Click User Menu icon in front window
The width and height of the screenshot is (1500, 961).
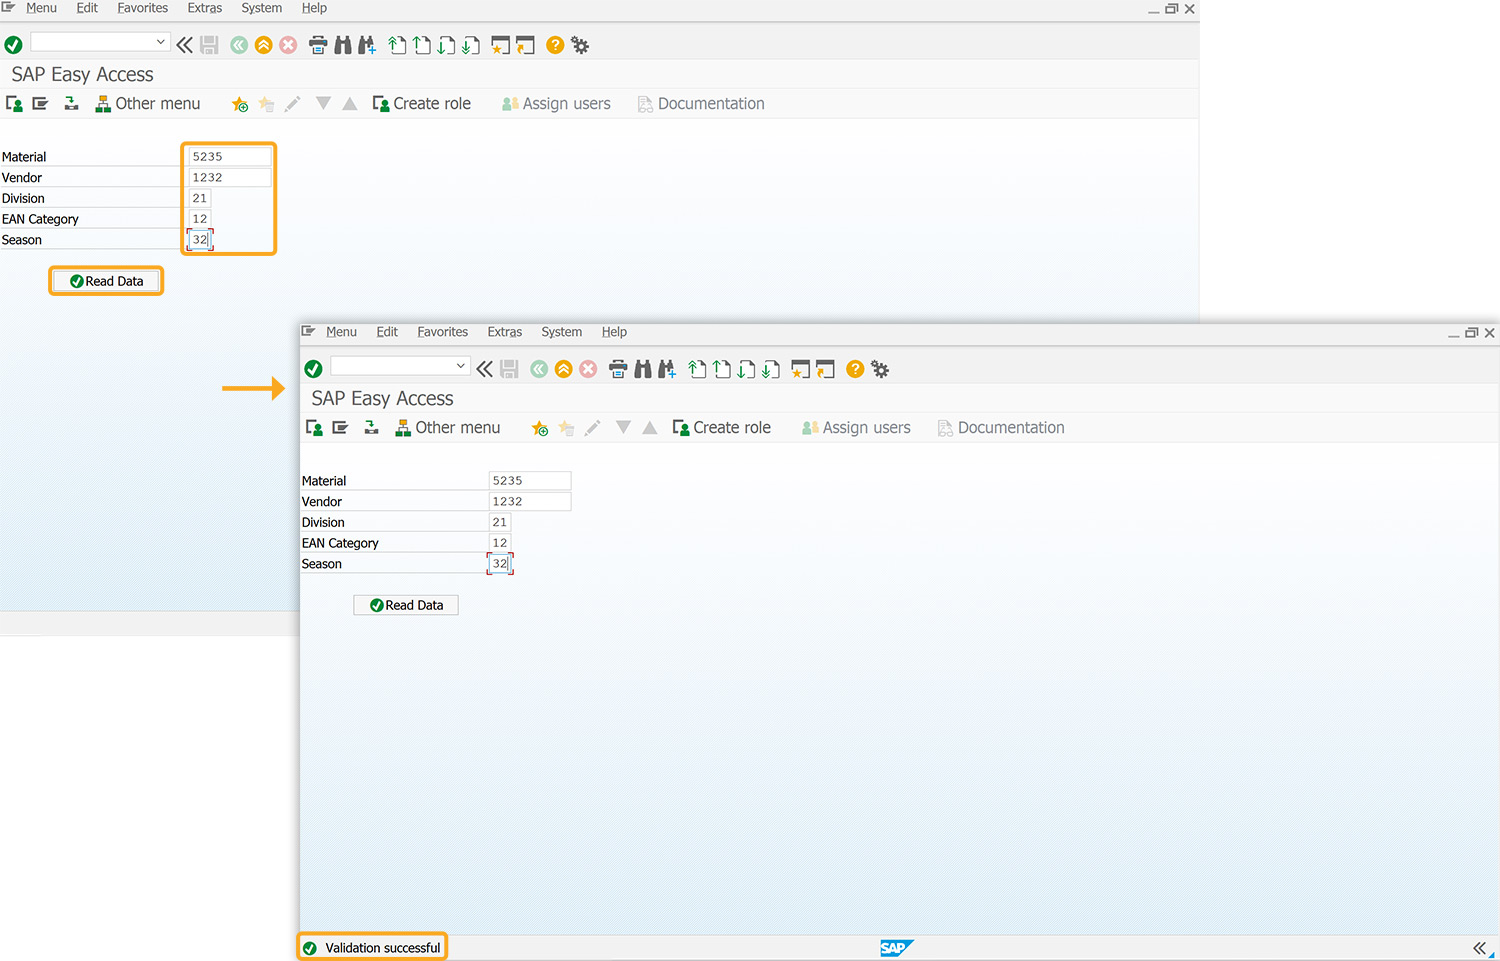(314, 428)
